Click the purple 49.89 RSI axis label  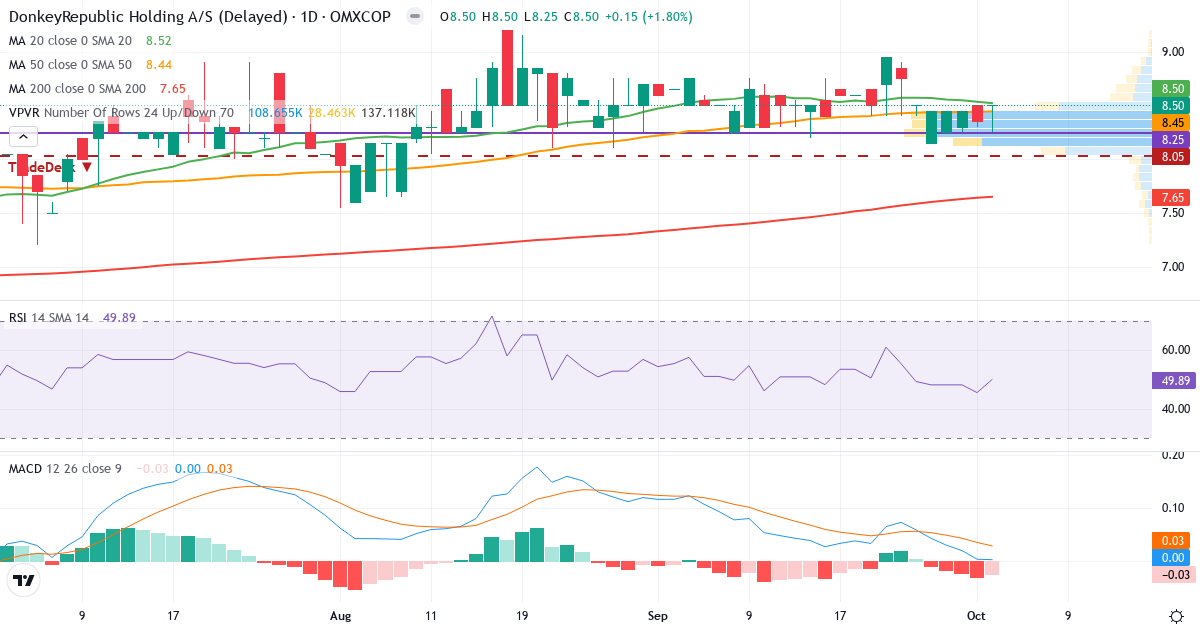1173,380
